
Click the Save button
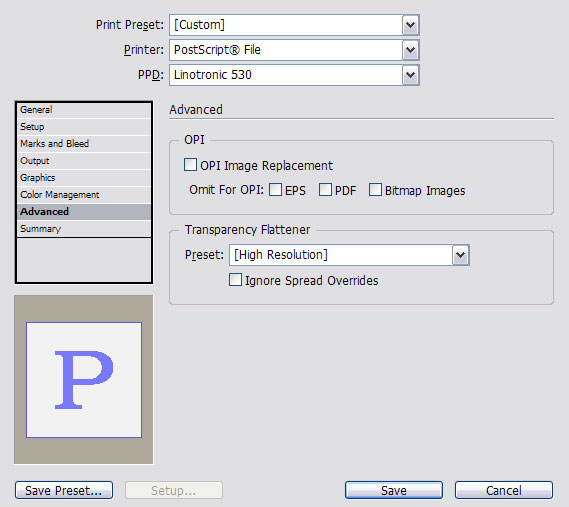(x=394, y=490)
